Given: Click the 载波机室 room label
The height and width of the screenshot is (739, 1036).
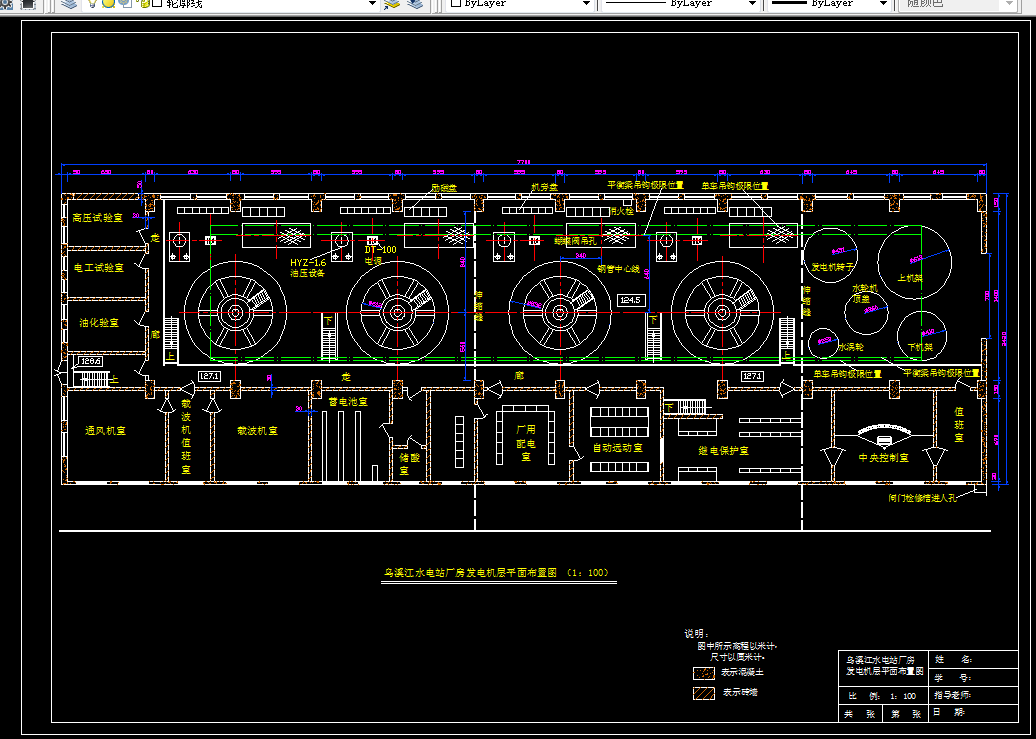Looking at the screenshot, I should (x=258, y=431).
